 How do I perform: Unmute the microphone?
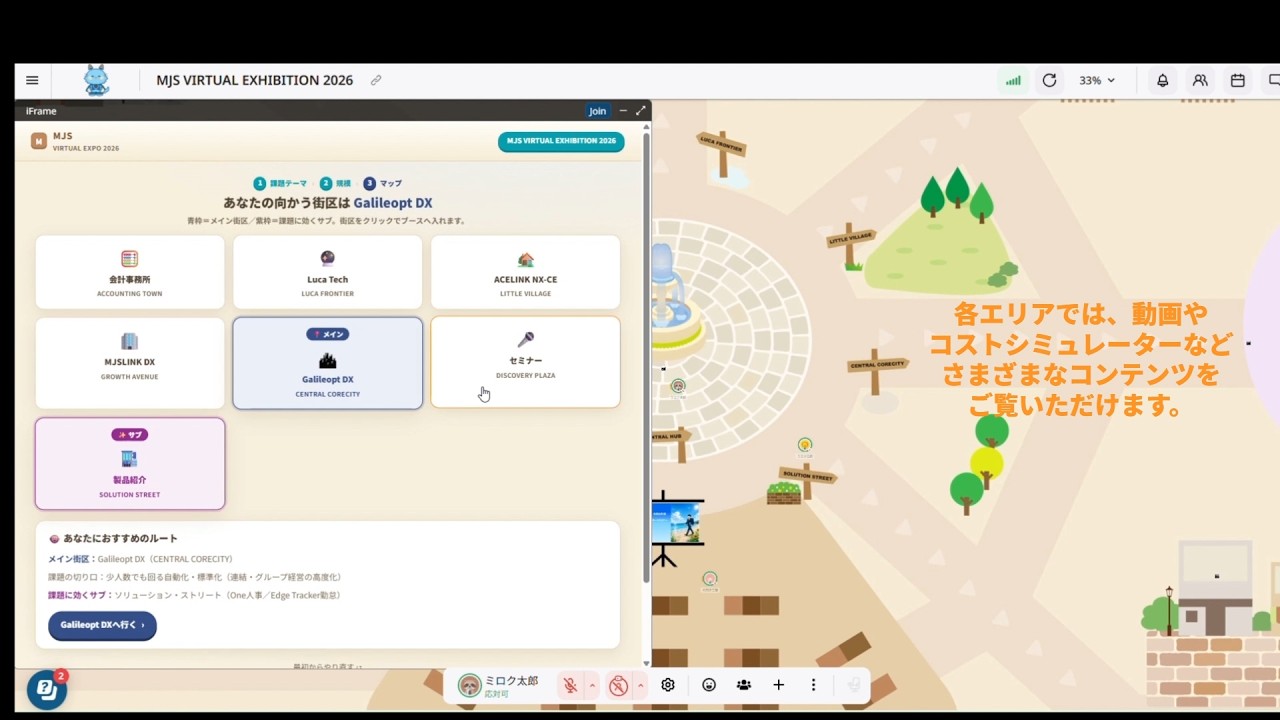570,685
